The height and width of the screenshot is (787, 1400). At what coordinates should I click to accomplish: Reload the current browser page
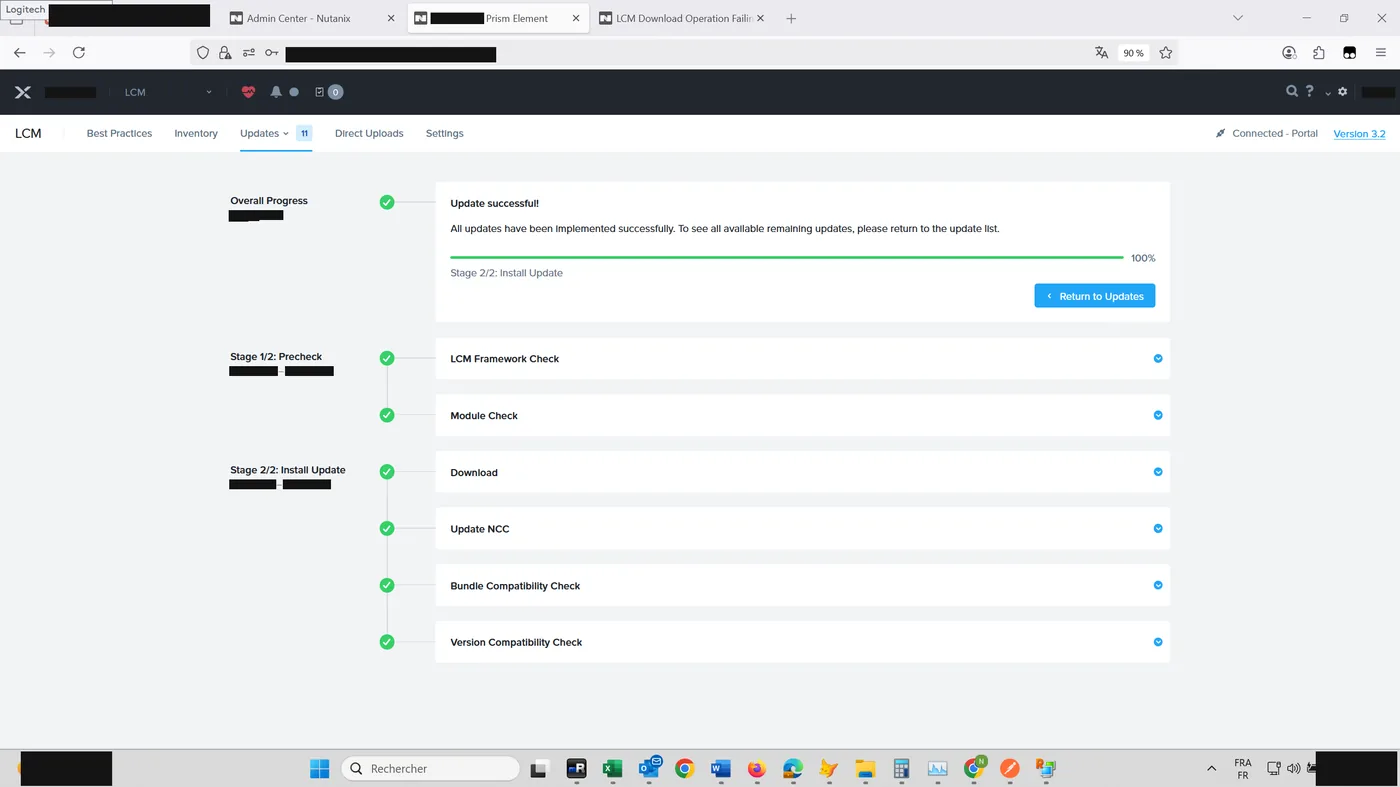79,53
